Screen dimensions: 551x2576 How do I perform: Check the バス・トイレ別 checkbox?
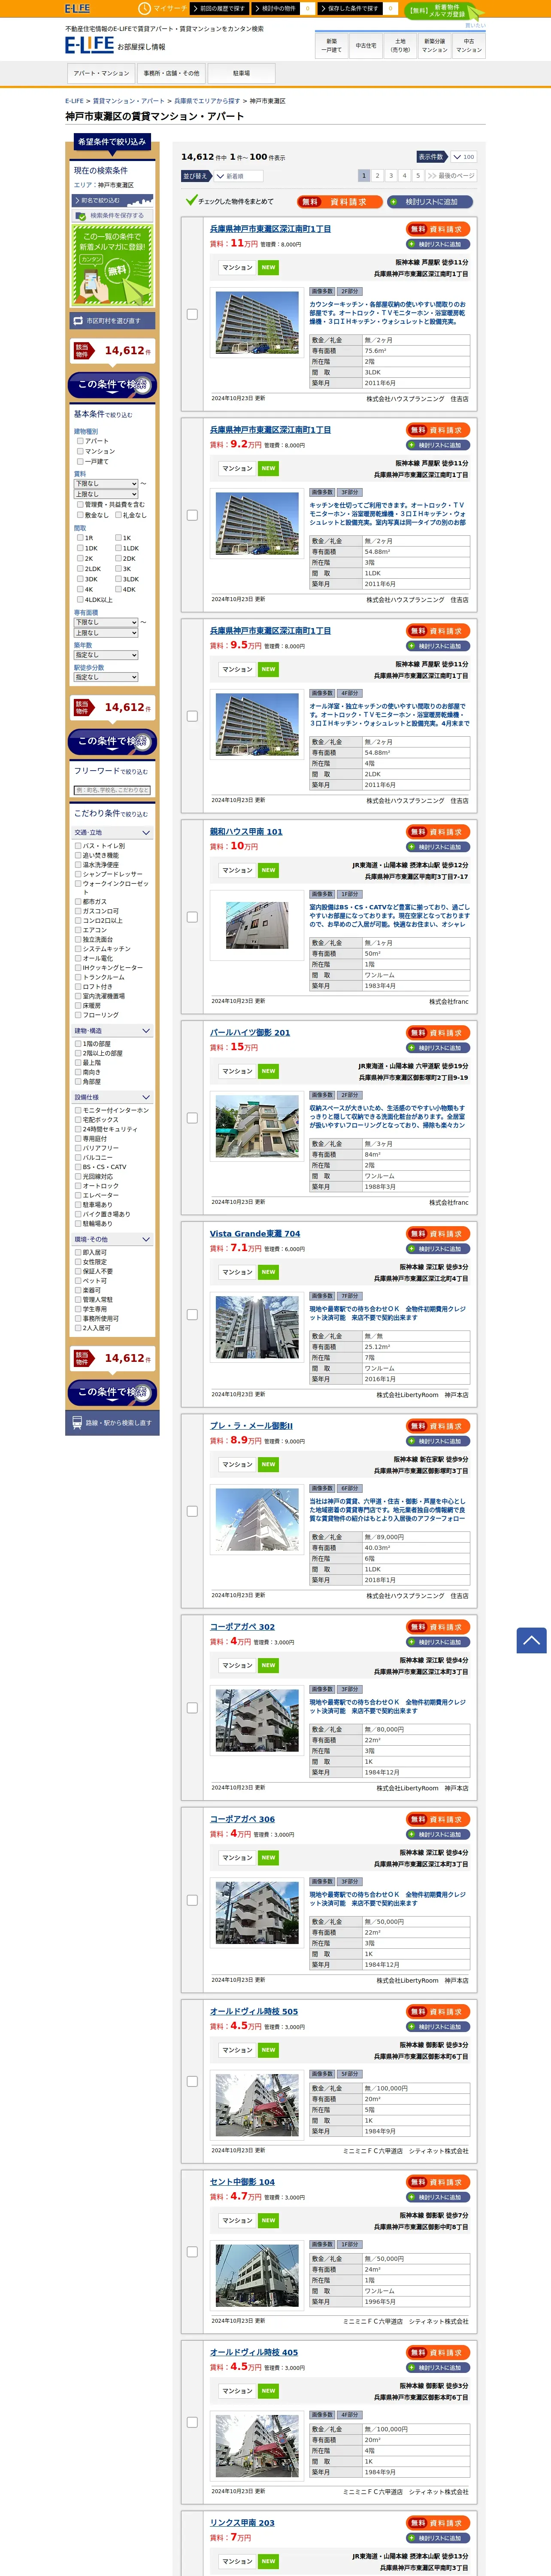[x=78, y=846]
